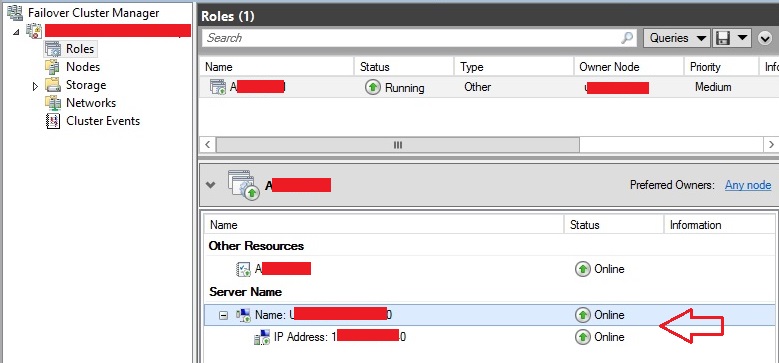Open the Queries dropdown

point(676,38)
